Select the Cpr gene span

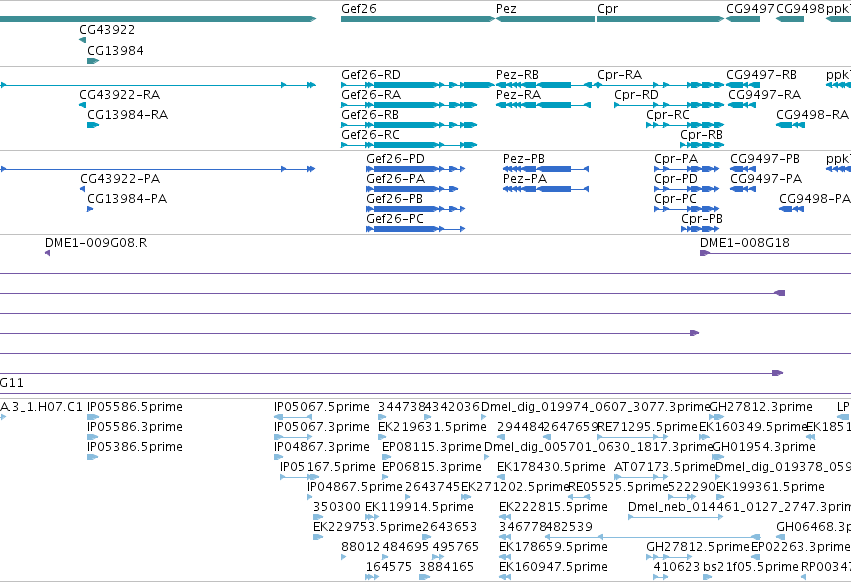coord(660,19)
